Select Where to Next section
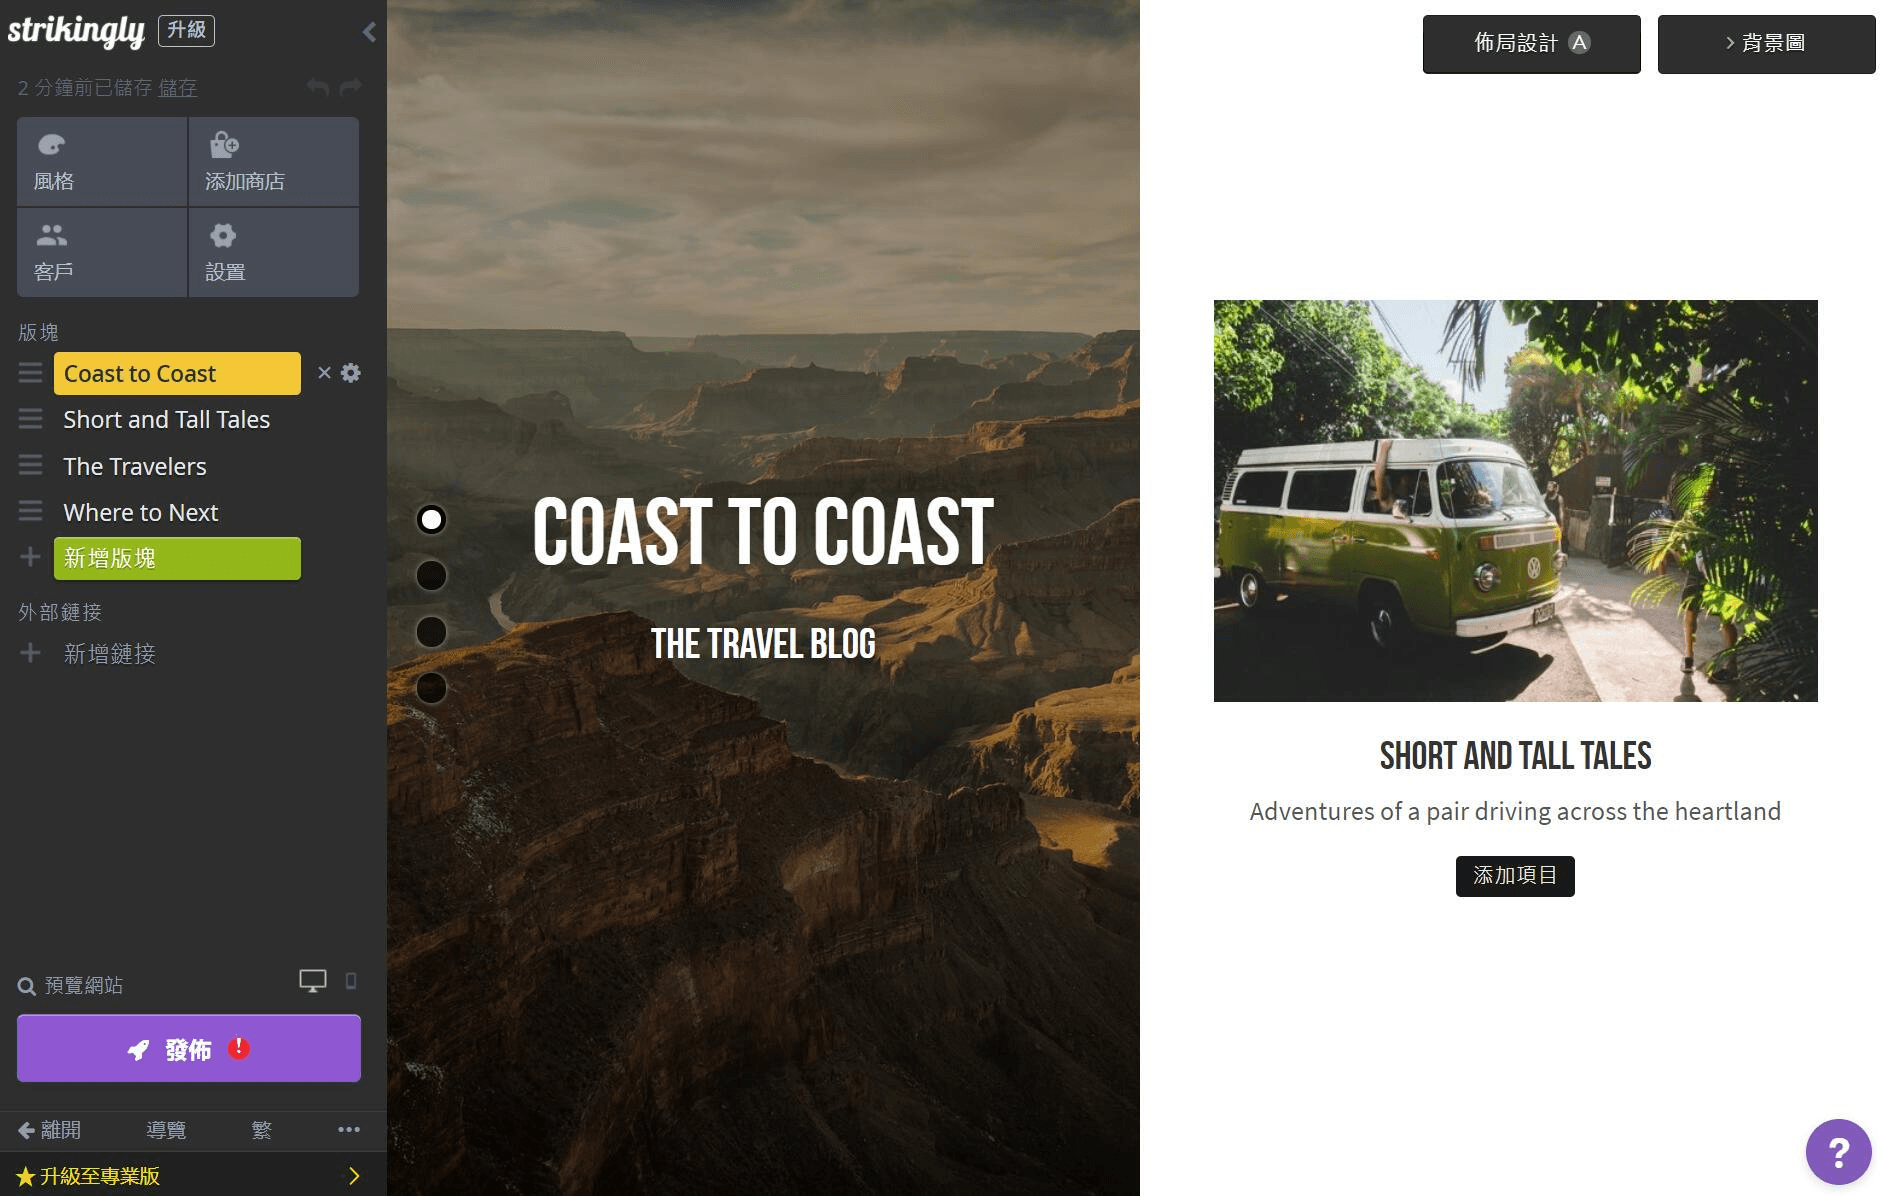1888x1196 pixels. 141,513
